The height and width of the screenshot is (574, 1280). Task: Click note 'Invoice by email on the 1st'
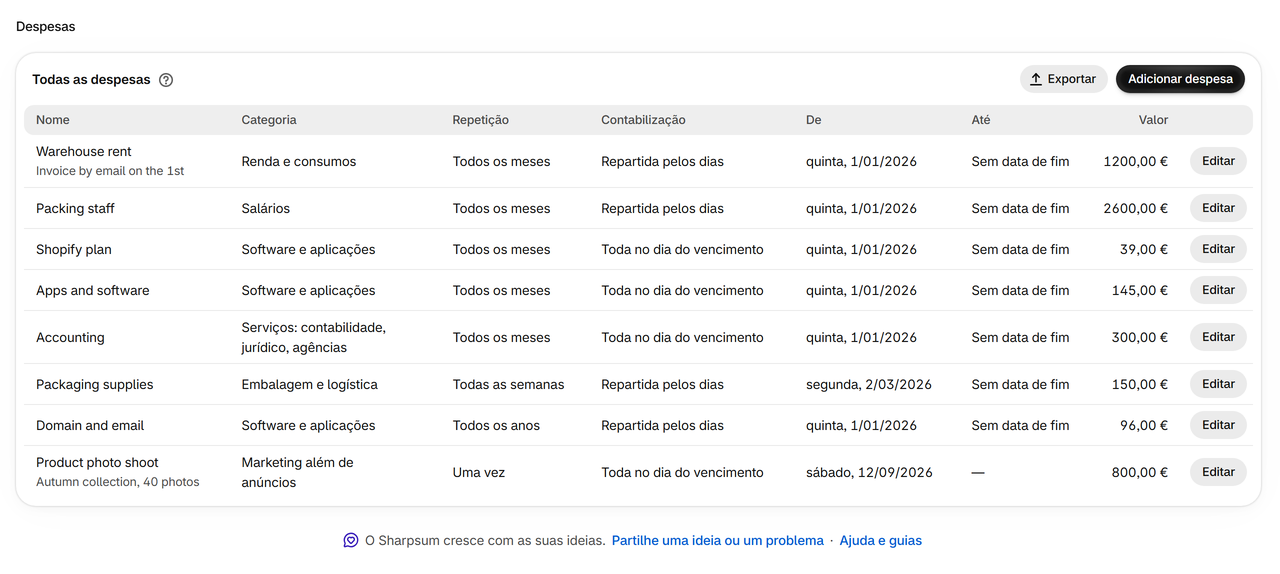[110, 171]
